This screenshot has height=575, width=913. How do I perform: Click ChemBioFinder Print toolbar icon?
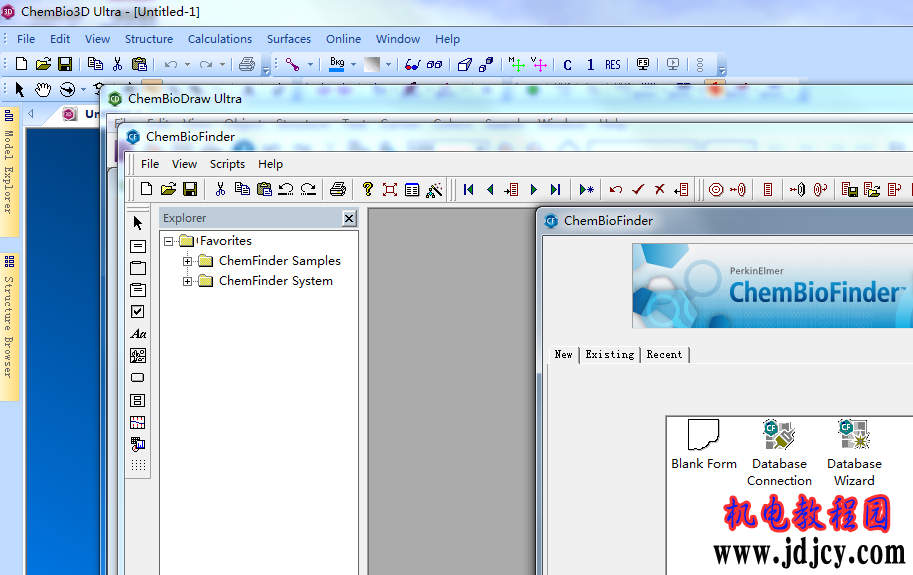[338, 189]
